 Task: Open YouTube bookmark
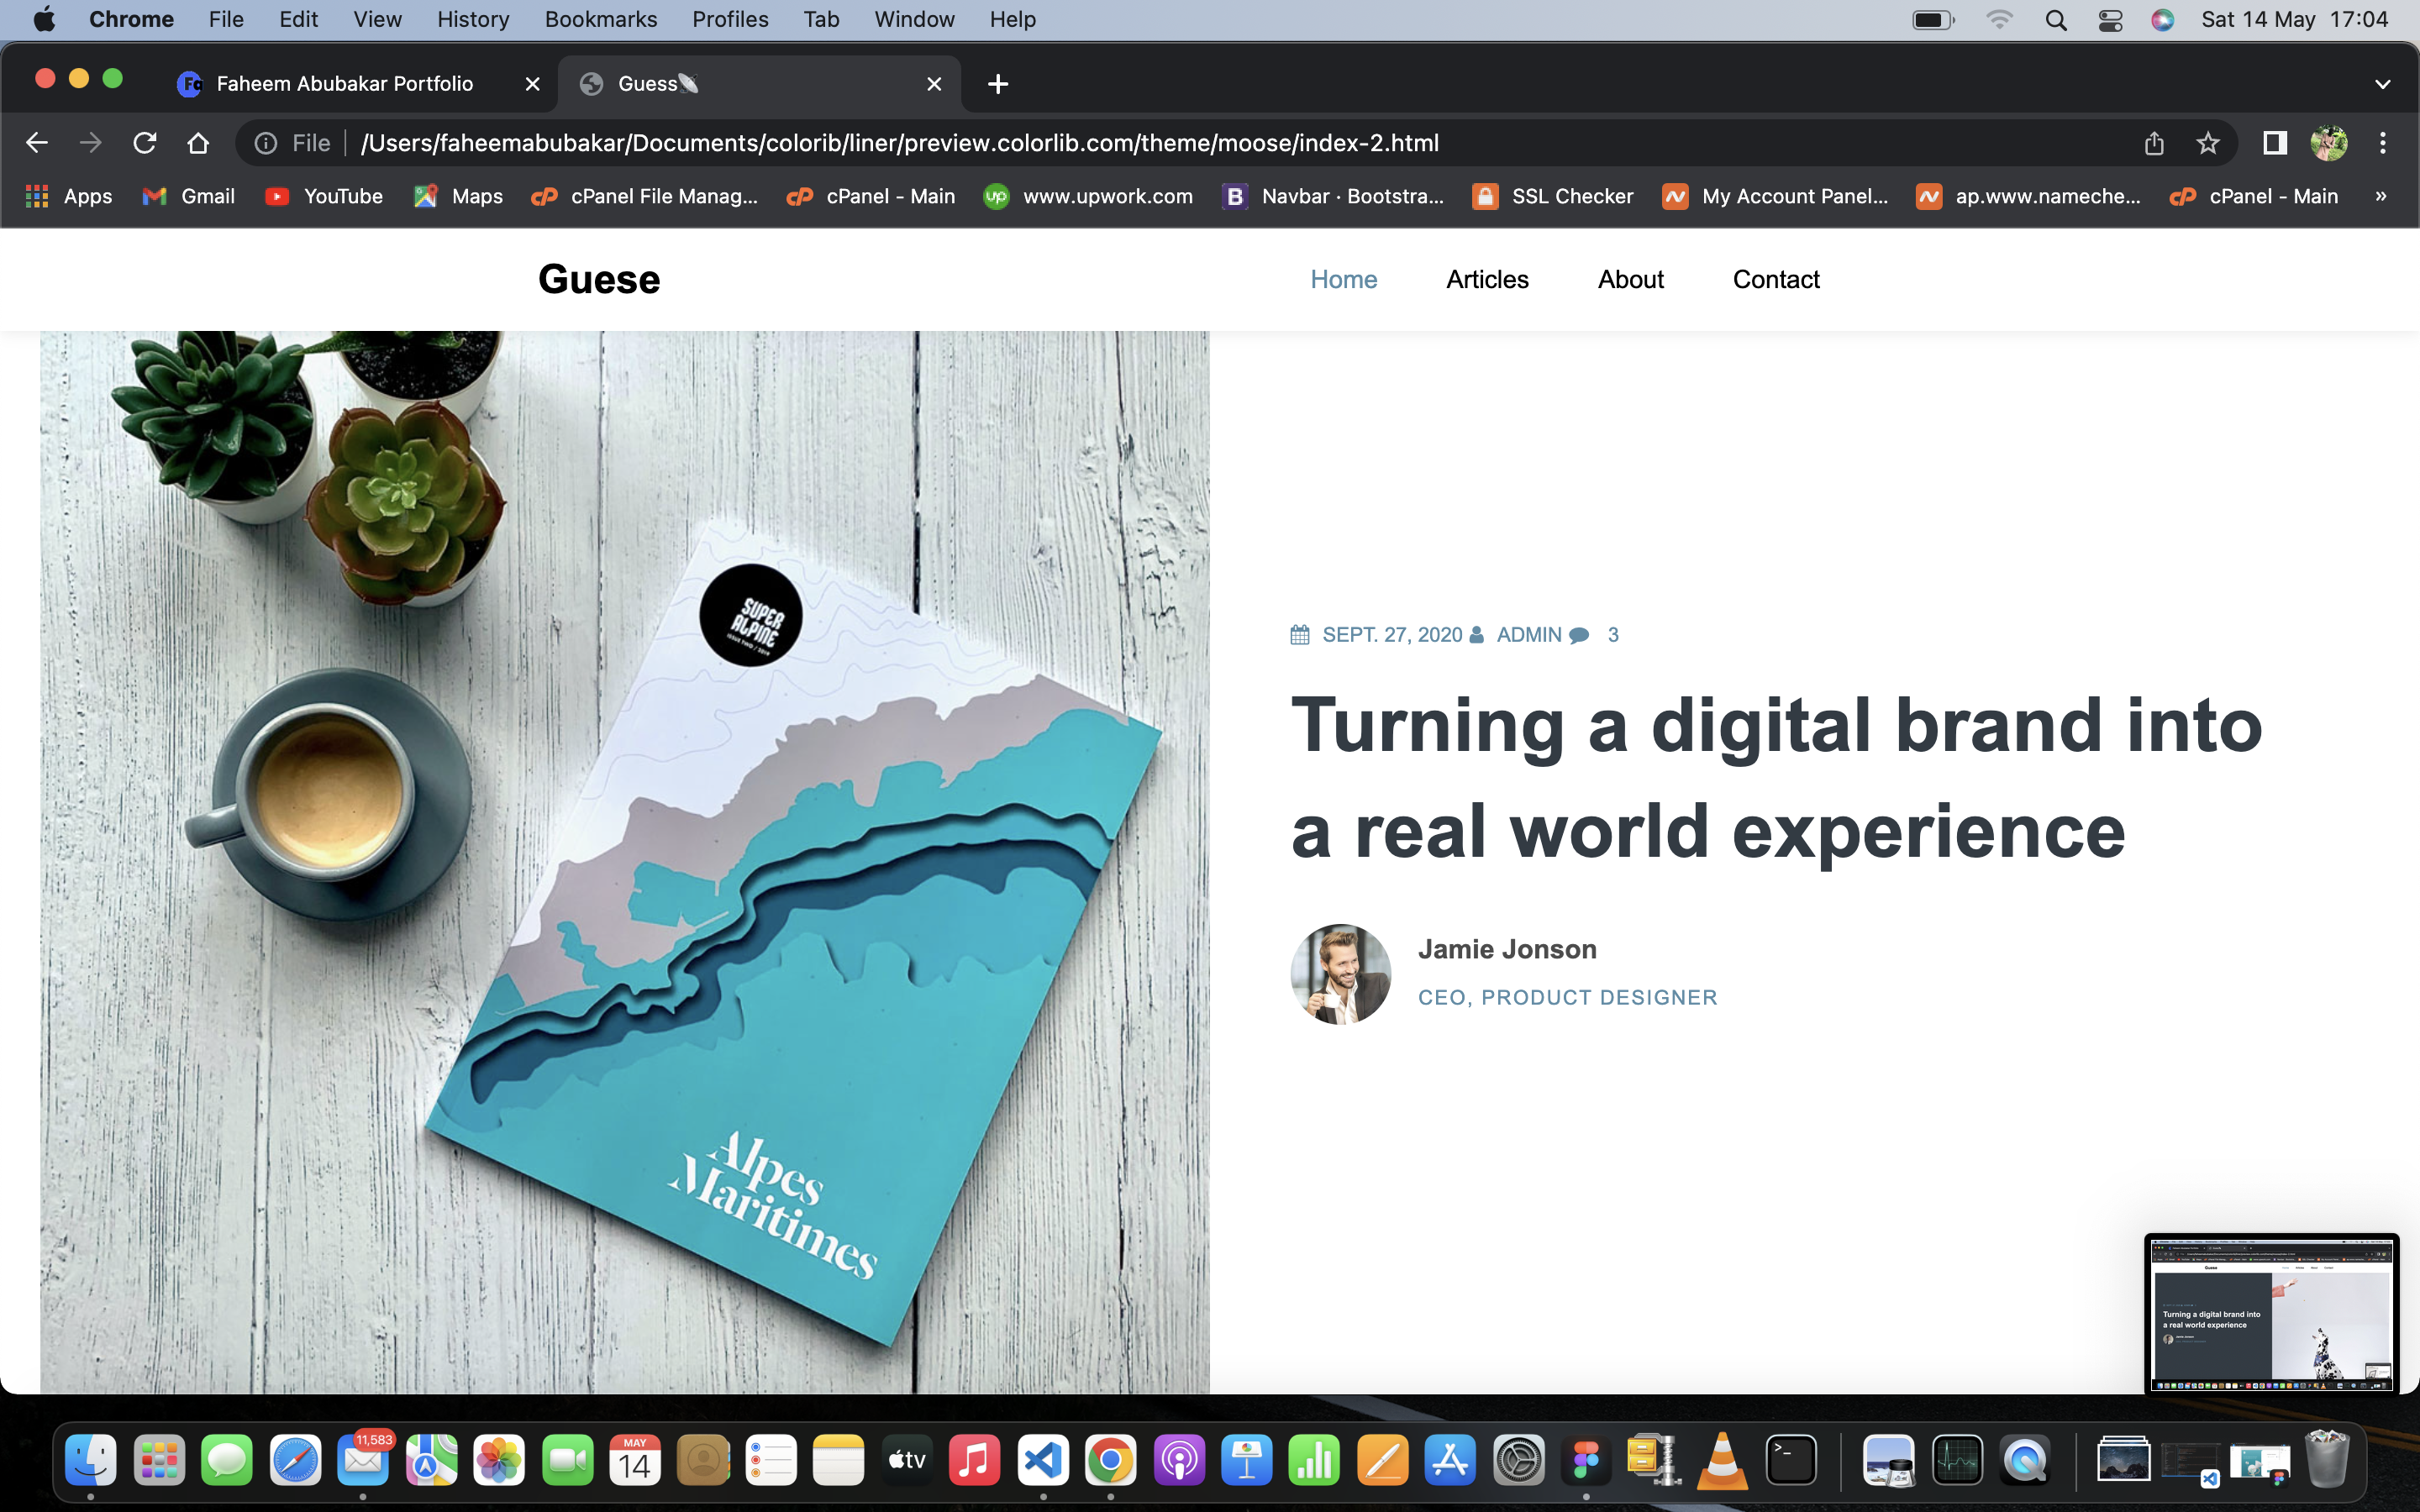pos(324,196)
